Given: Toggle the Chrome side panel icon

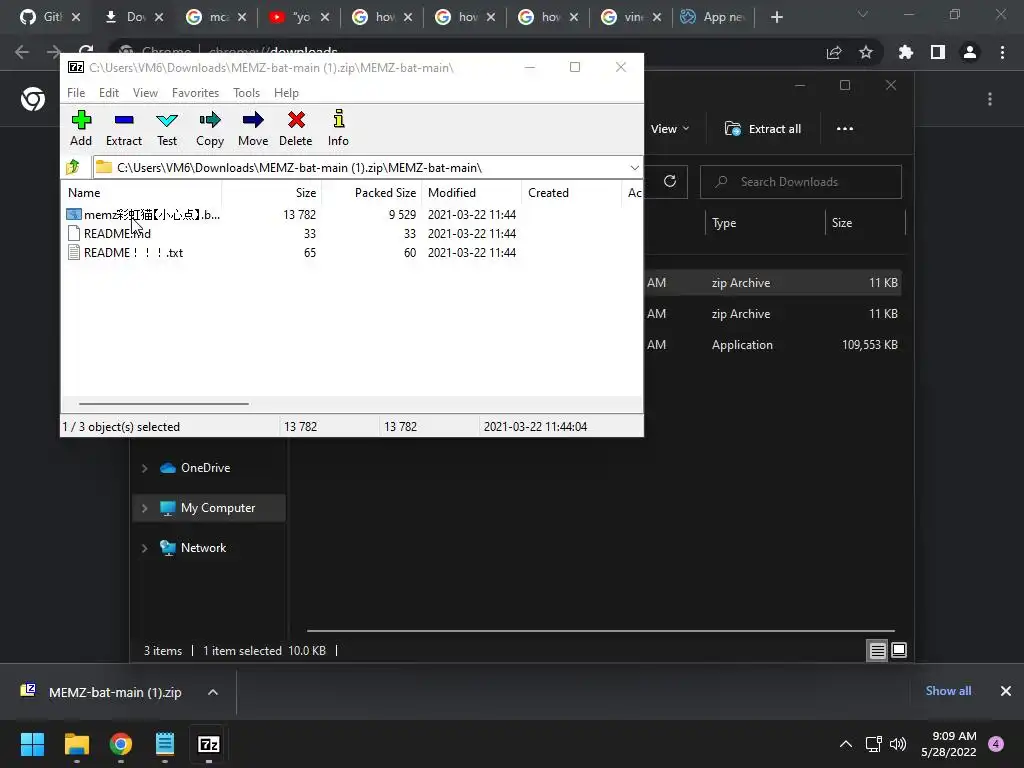Looking at the screenshot, I should (x=938, y=52).
